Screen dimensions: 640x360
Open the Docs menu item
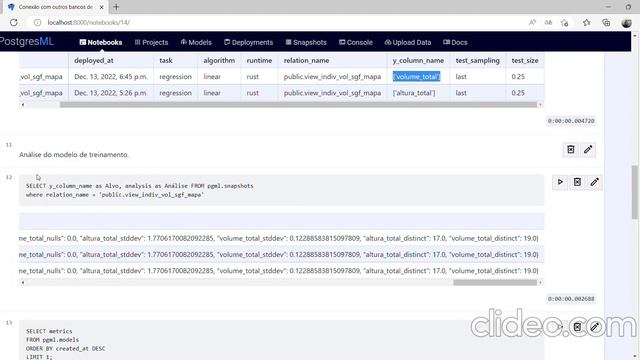456,42
